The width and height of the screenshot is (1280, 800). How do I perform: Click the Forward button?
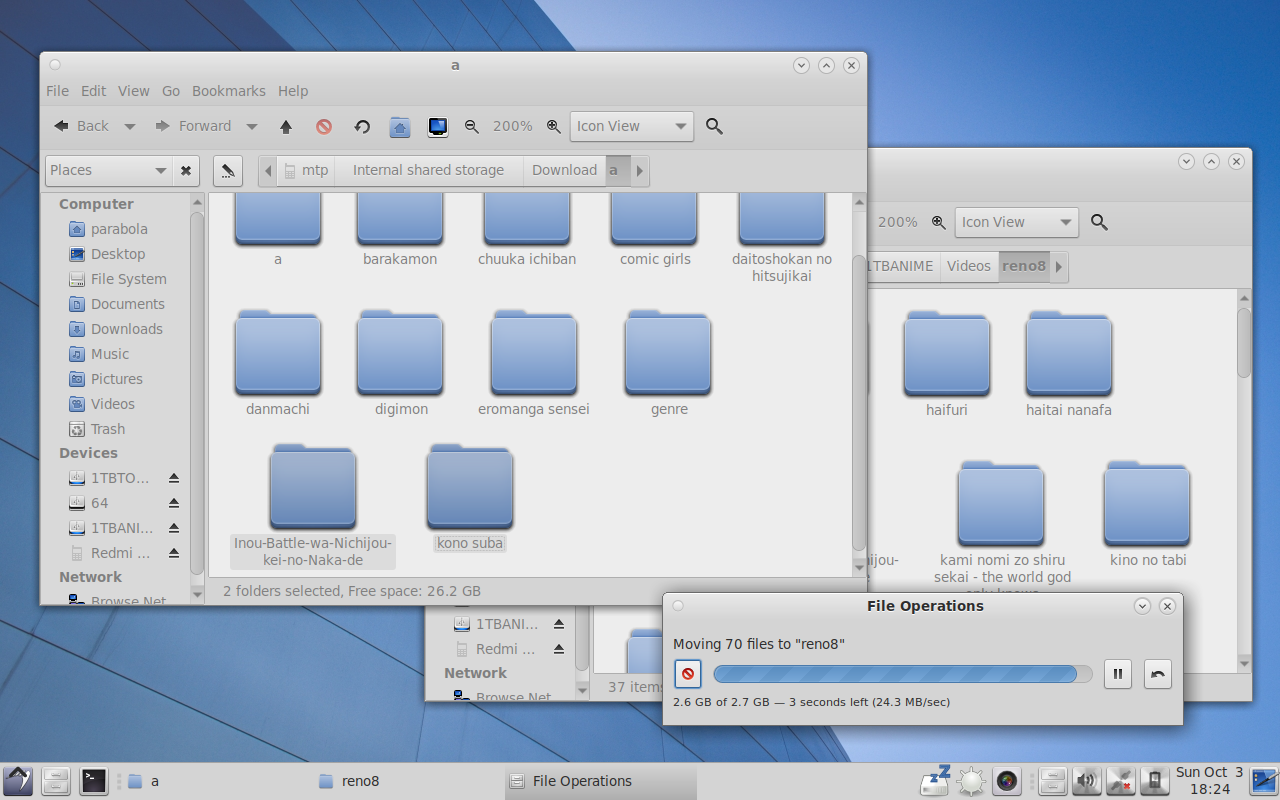[x=193, y=126]
